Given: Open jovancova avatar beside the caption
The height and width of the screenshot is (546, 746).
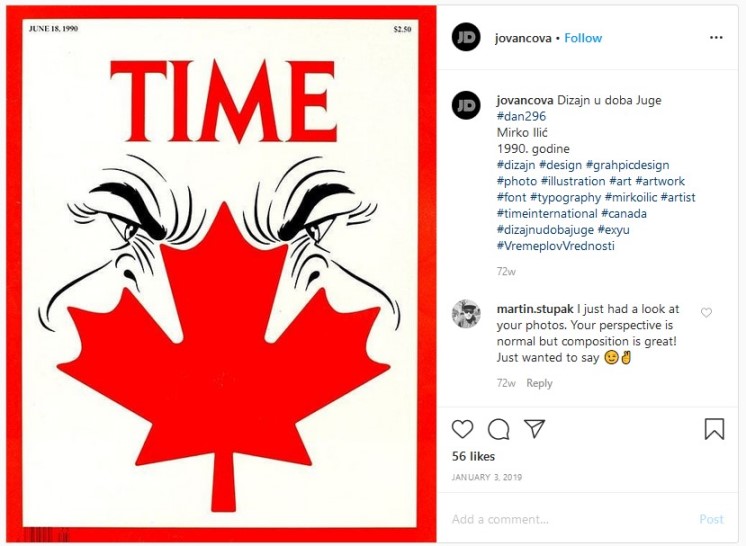Looking at the screenshot, I should [466, 105].
